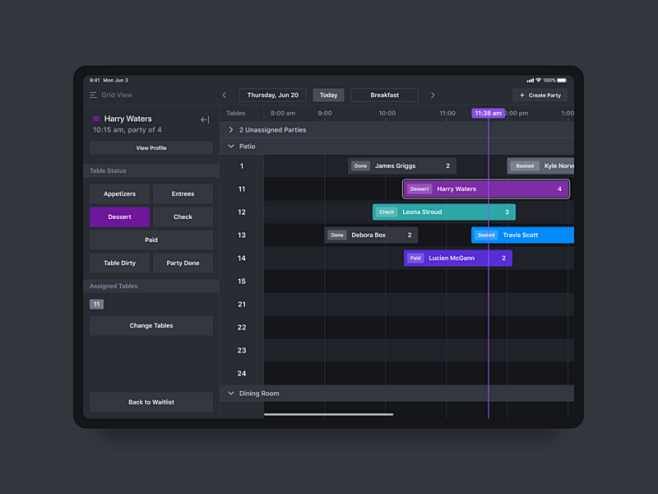Expand the 2 Unassigned Parties section
The image size is (658, 494).
tap(231, 130)
